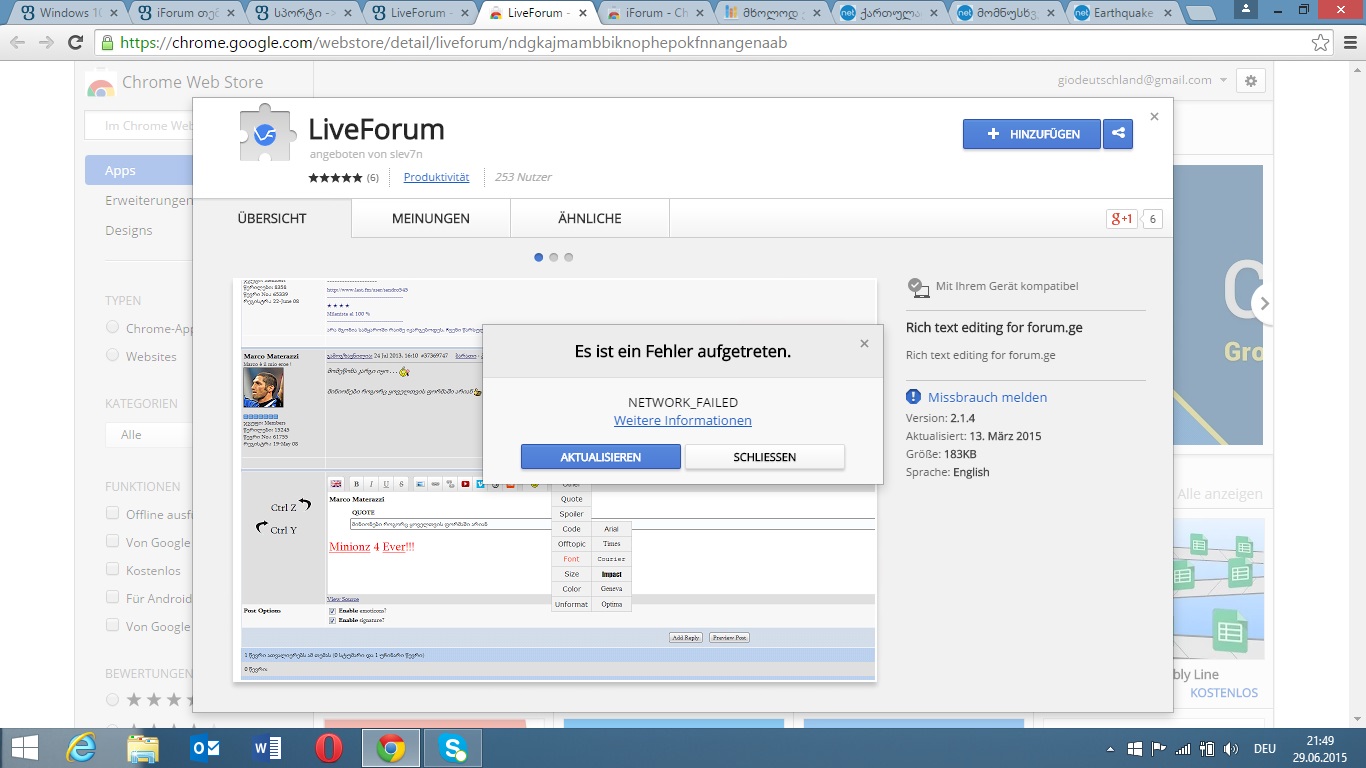Open the store settings gear menu
This screenshot has height=768, width=1366.
tap(1251, 81)
